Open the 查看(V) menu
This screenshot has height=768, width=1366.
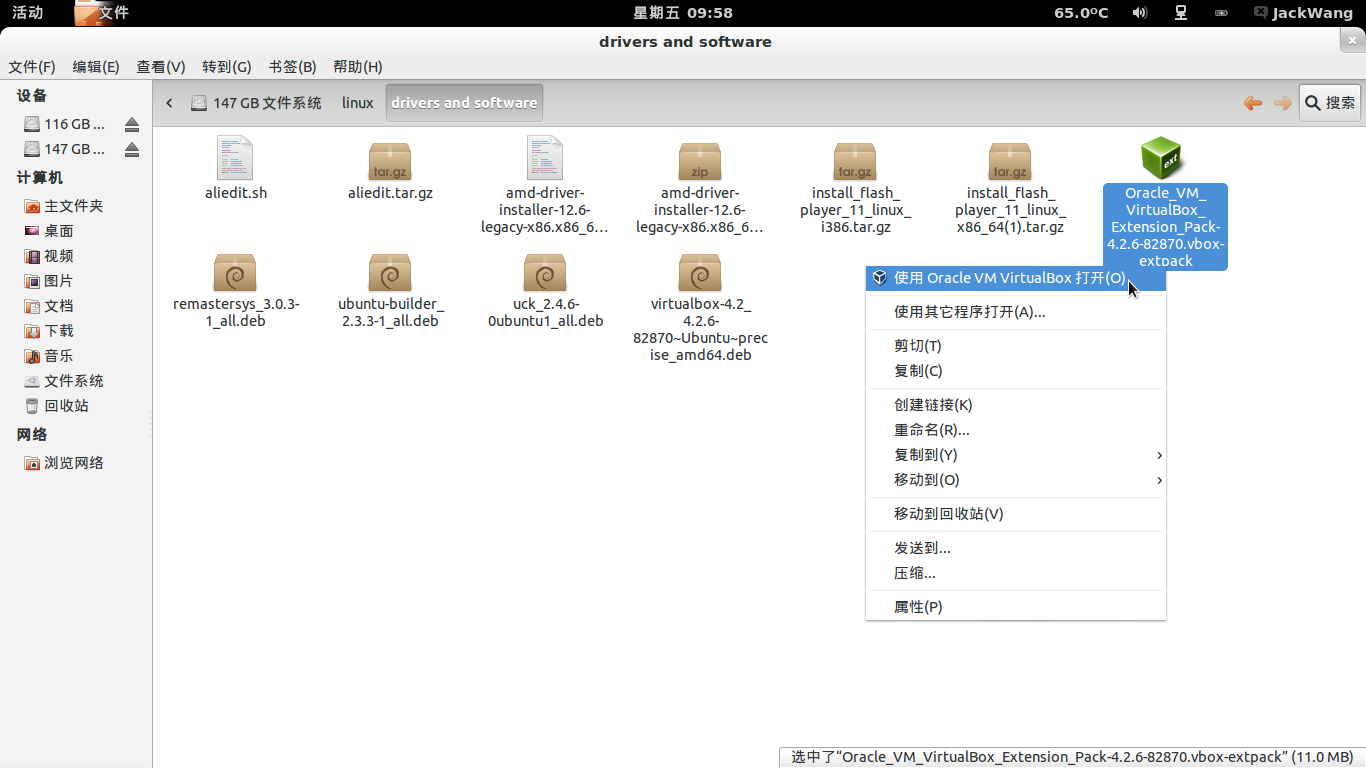(x=161, y=67)
